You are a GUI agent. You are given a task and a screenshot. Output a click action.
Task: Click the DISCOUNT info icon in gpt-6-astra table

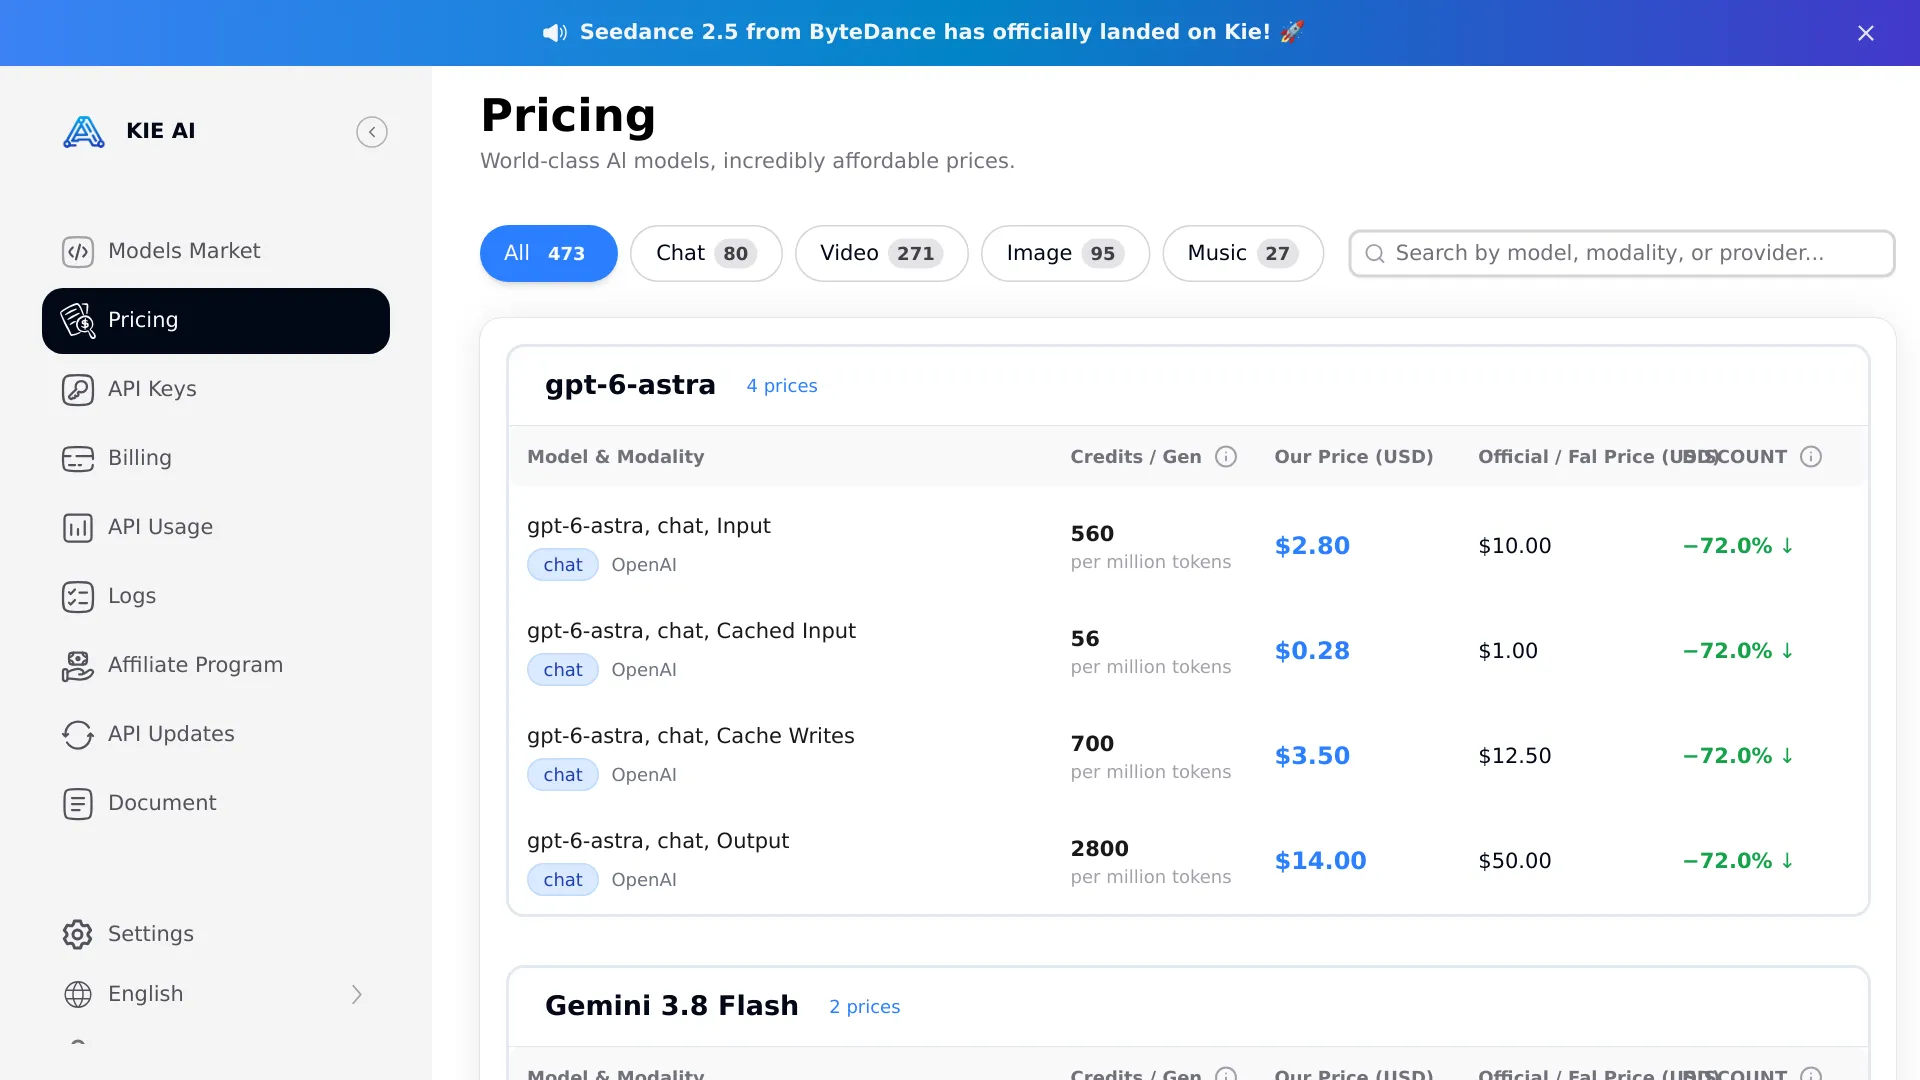(1811, 457)
